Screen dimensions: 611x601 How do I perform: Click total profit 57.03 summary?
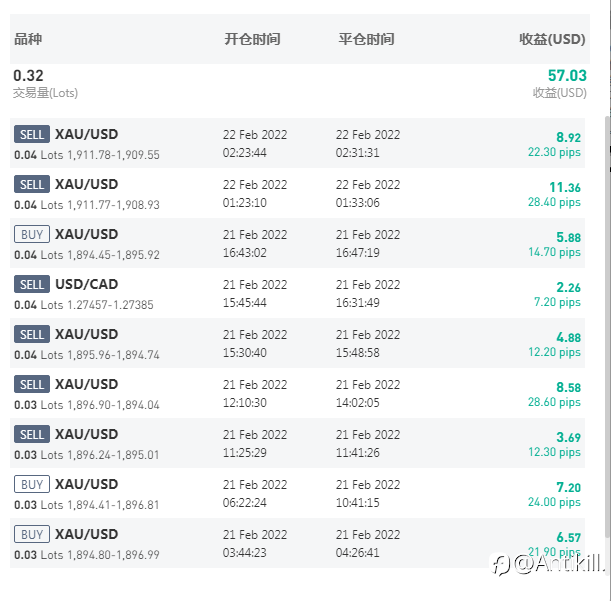pos(567,76)
